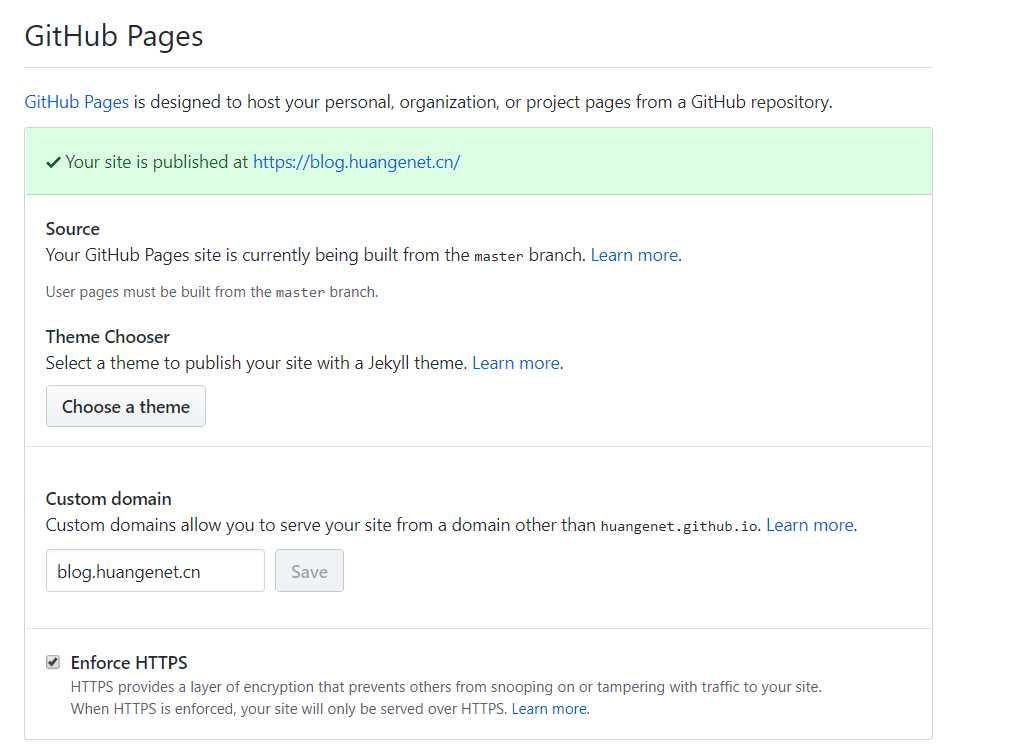Click the green published checkmark icon
The width and height of the screenshot is (1014, 744).
54,162
